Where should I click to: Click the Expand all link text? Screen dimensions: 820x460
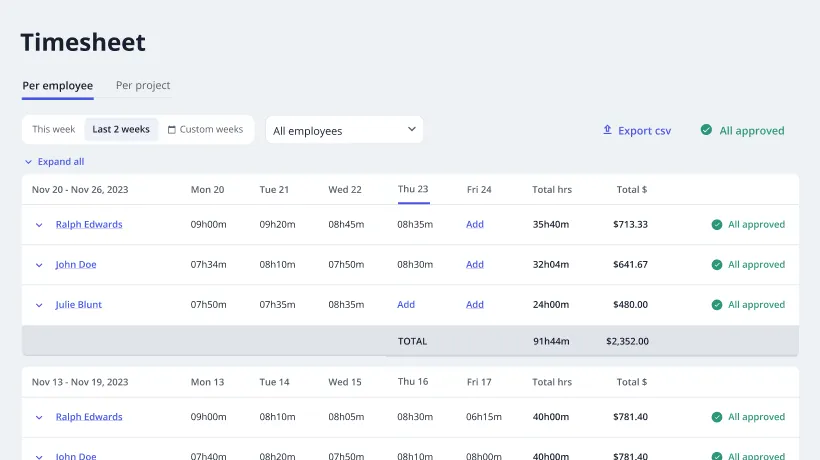pos(61,162)
